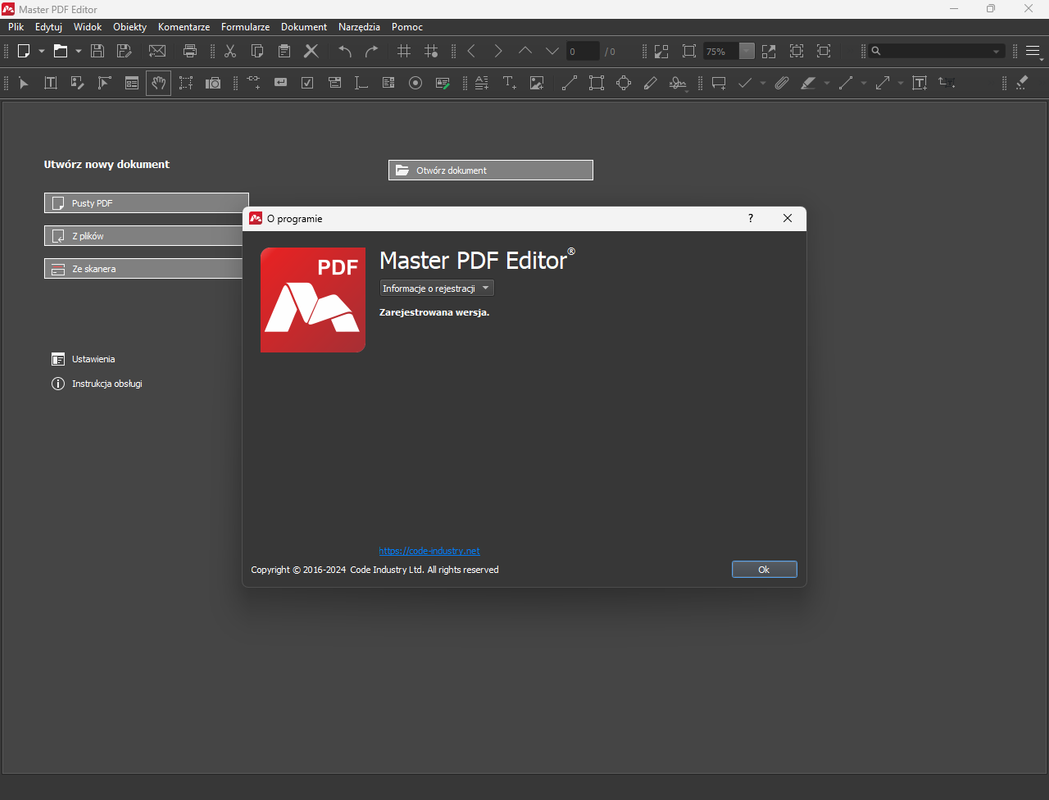Open the arrow measurement tool dropdown
The height and width of the screenshot is (800, 1049).
click(x=900, y=83)
